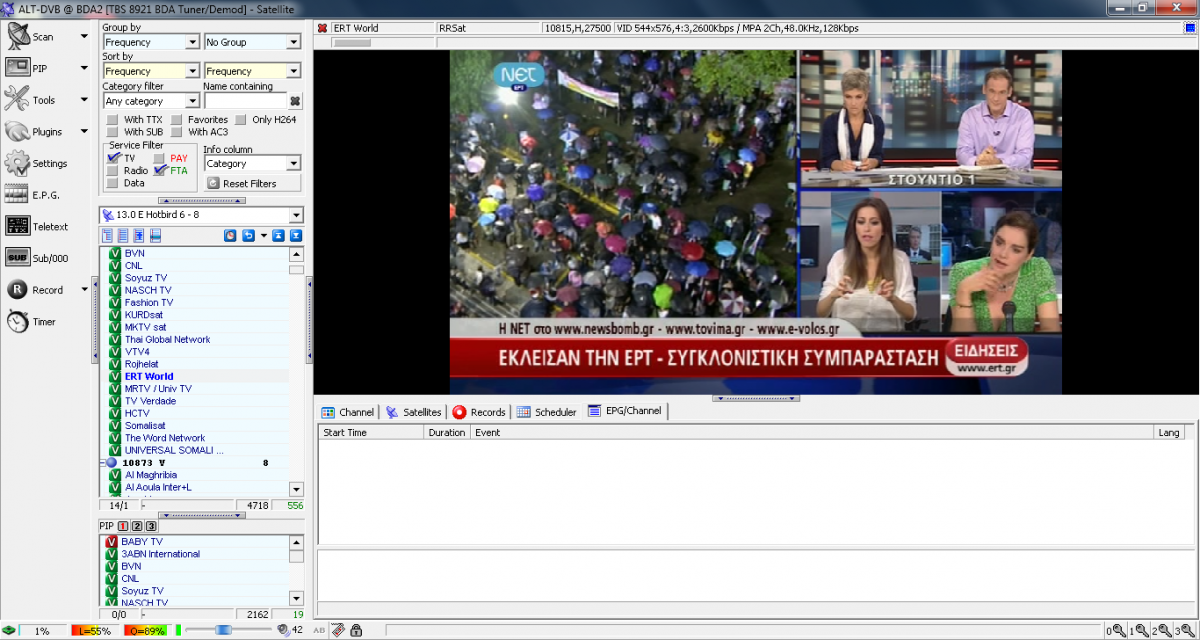This screenshot has height=640, width=1200.
Task: Expand the Record dropdown arrow
Action: tap(83, 290)
